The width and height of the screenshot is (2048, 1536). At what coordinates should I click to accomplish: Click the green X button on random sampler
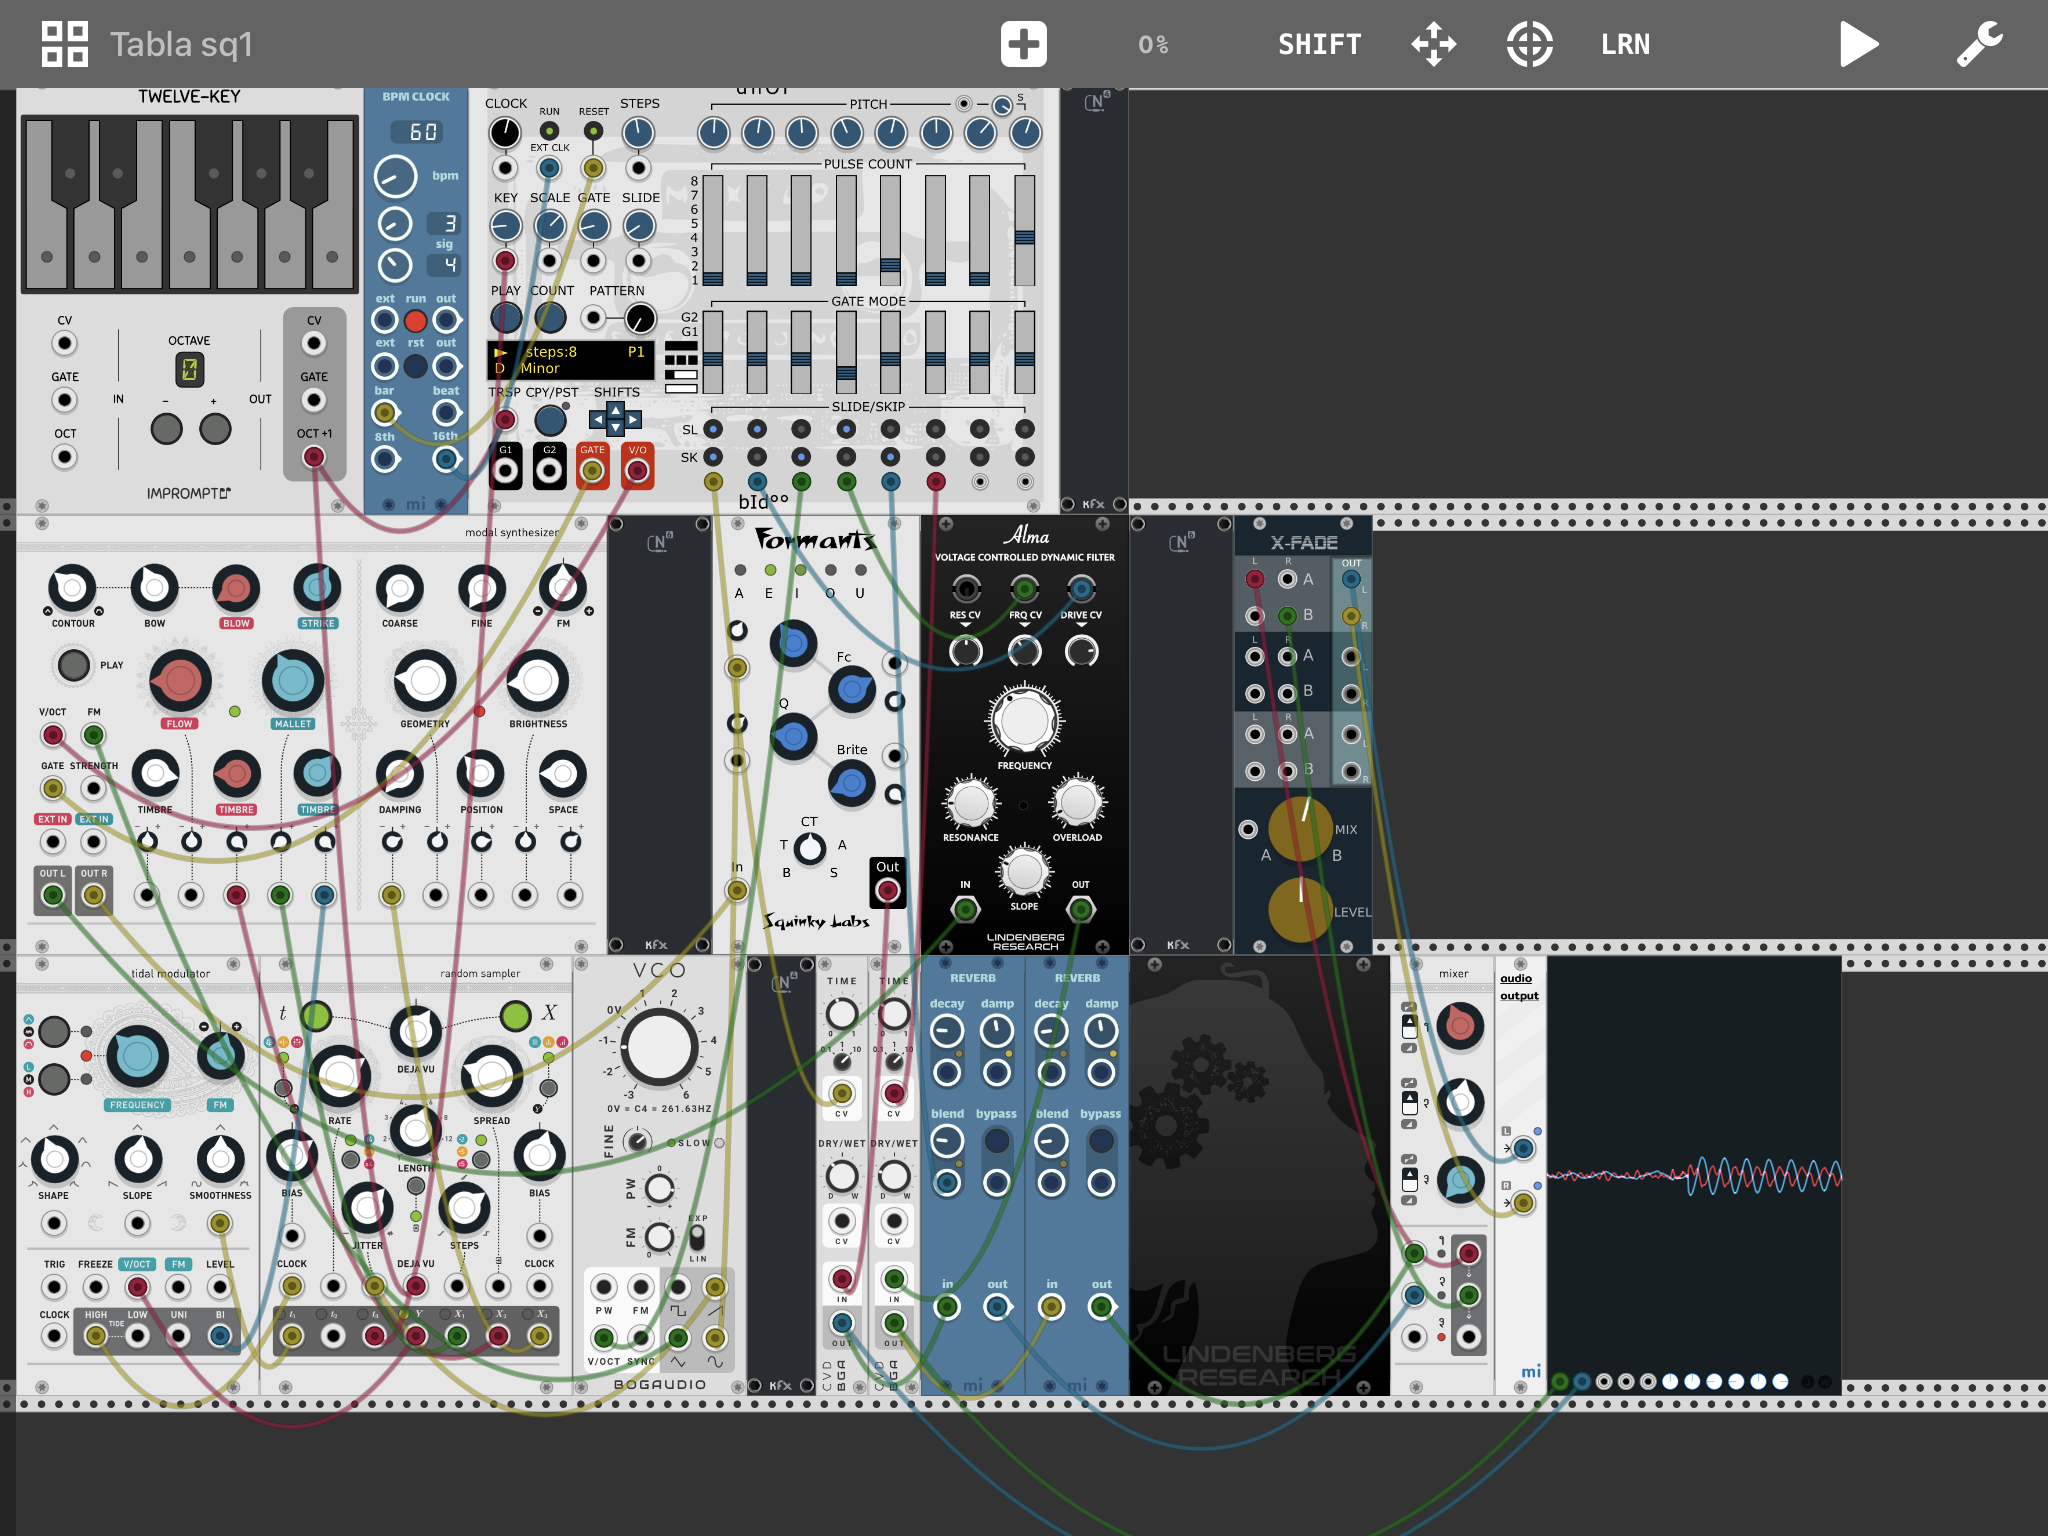[x=515, y=1016]
